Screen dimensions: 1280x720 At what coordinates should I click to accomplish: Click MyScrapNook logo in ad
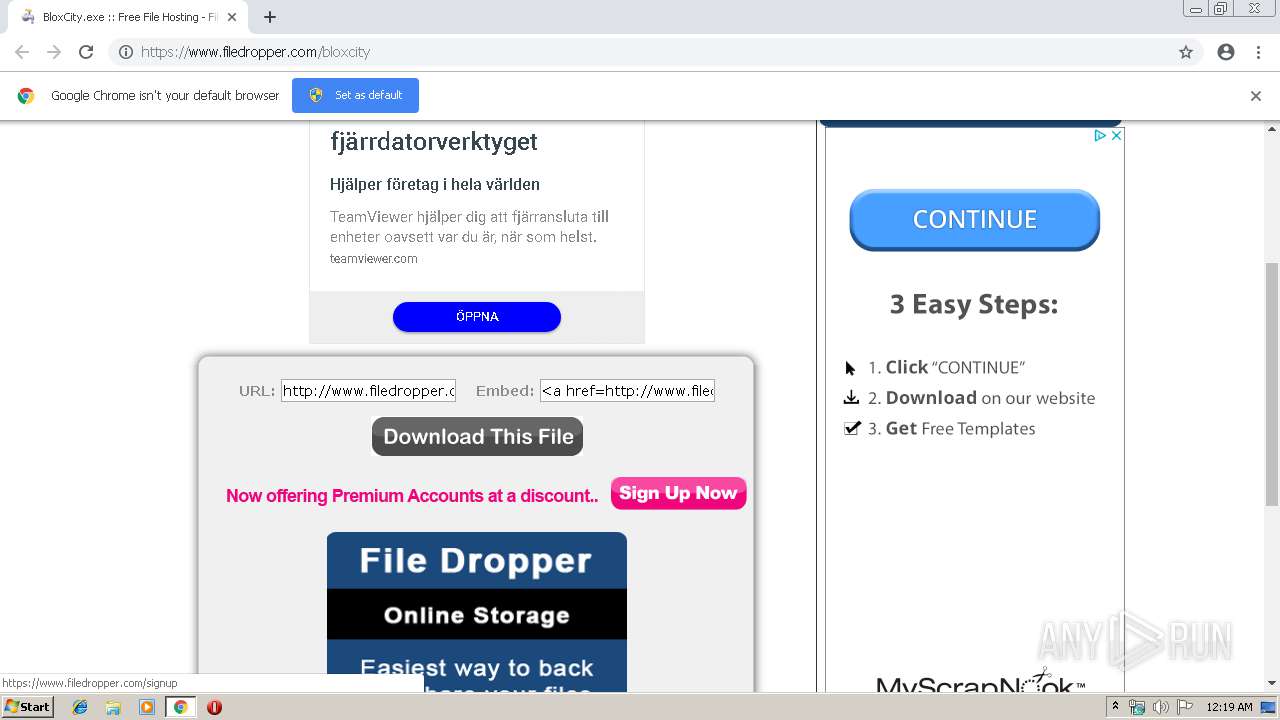[x=980, y=682]
